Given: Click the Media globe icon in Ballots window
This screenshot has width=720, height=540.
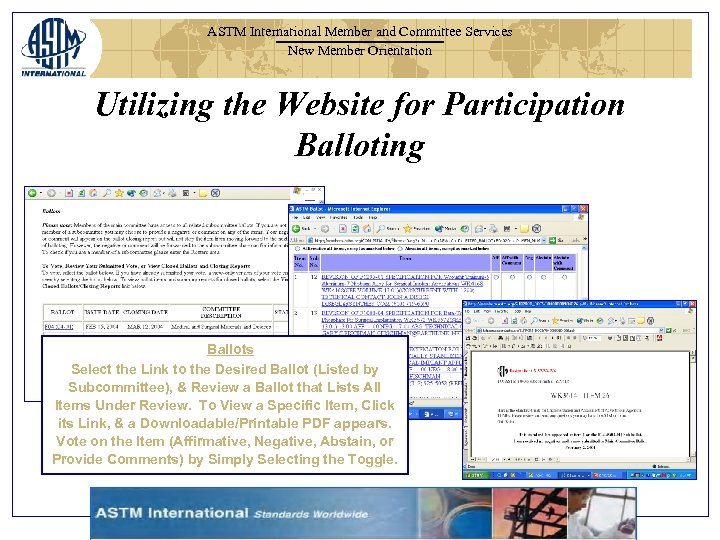Looking at the screenshot, I should coord(131,193).
